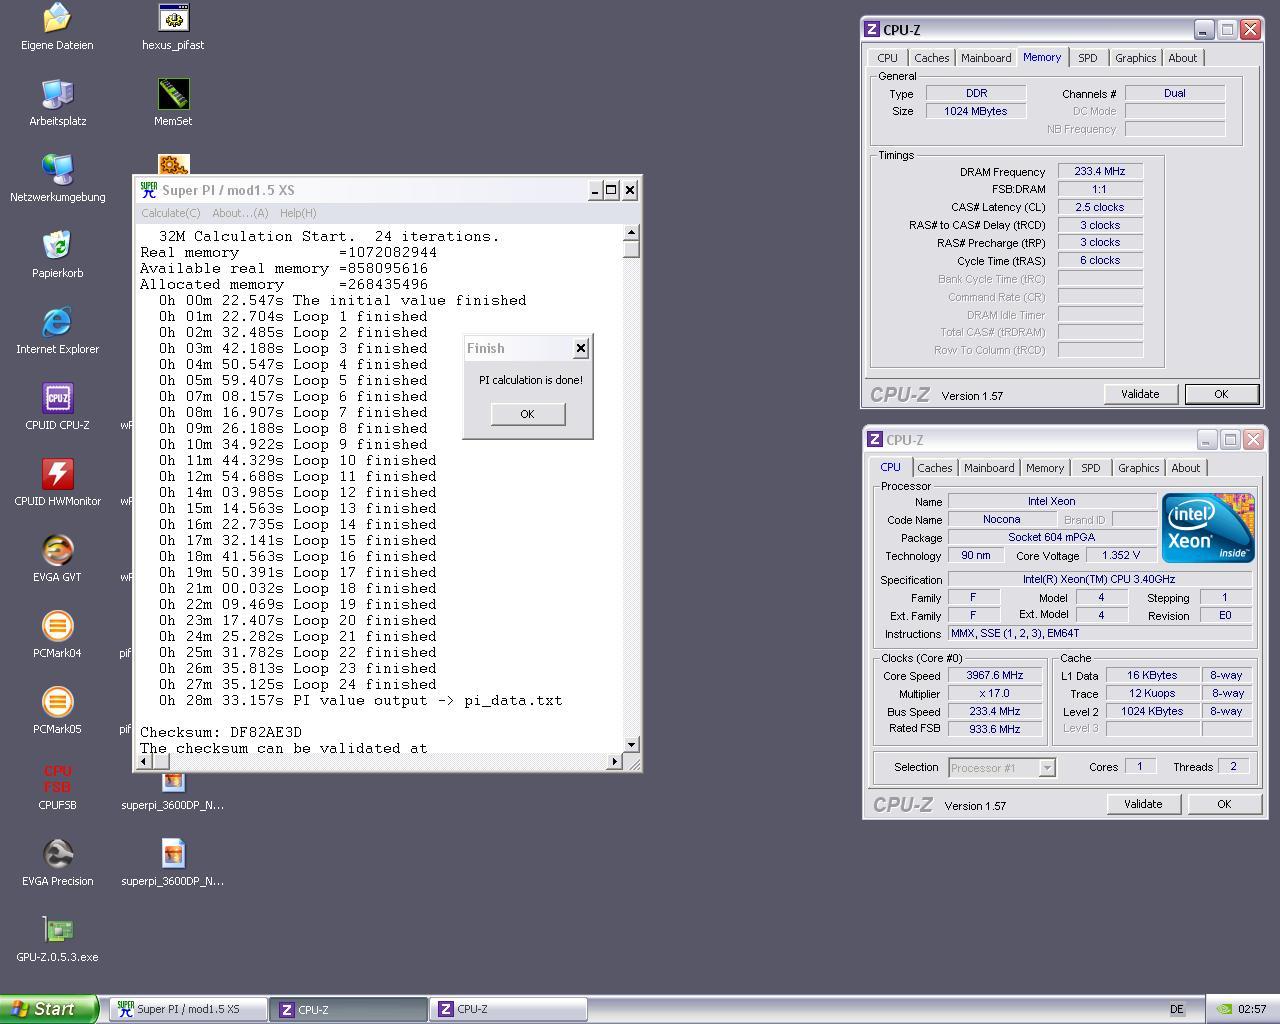Open the About...(A) menu in Super PI
This screenshot has width=1280, height=1024.
[x=240, y=213]
